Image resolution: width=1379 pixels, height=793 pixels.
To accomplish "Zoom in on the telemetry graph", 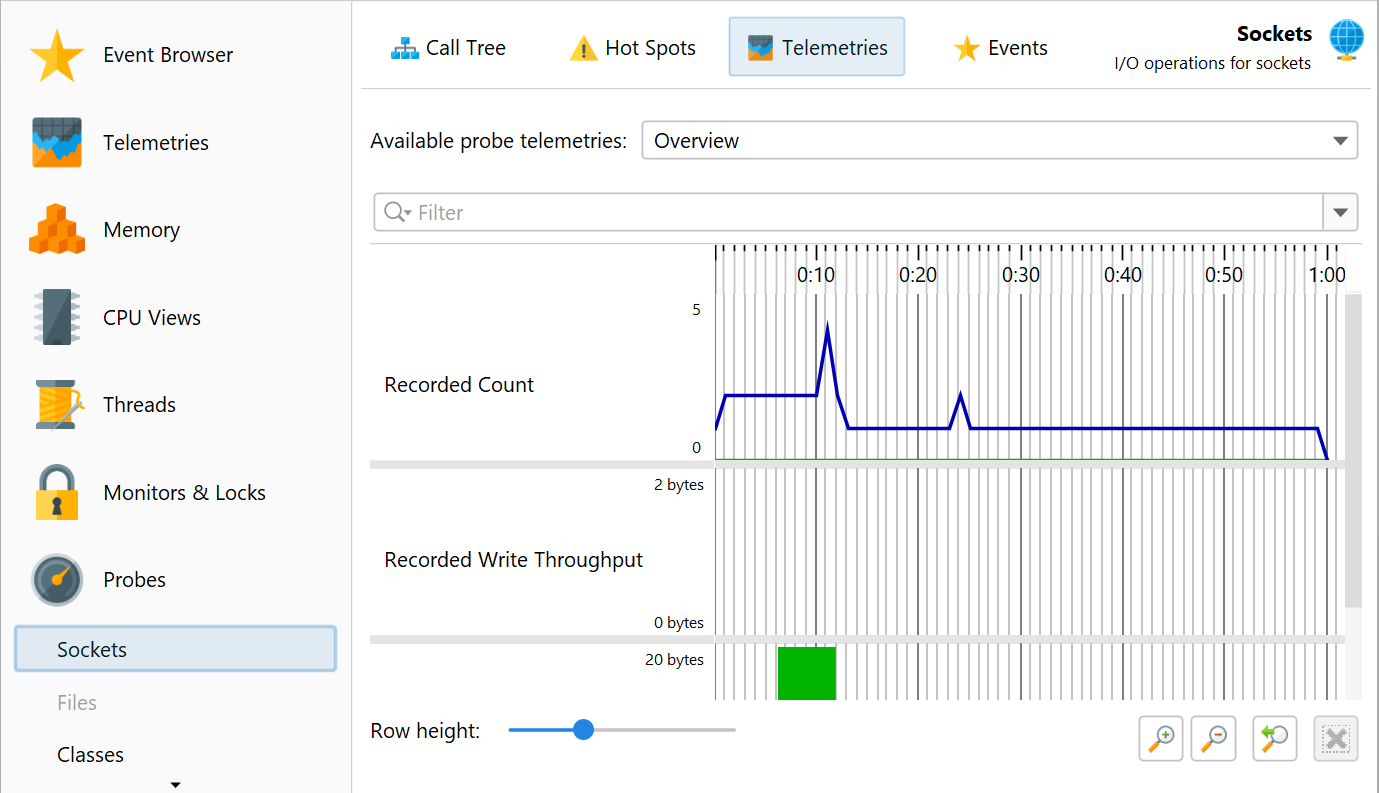I will (x=1161, y=739).
